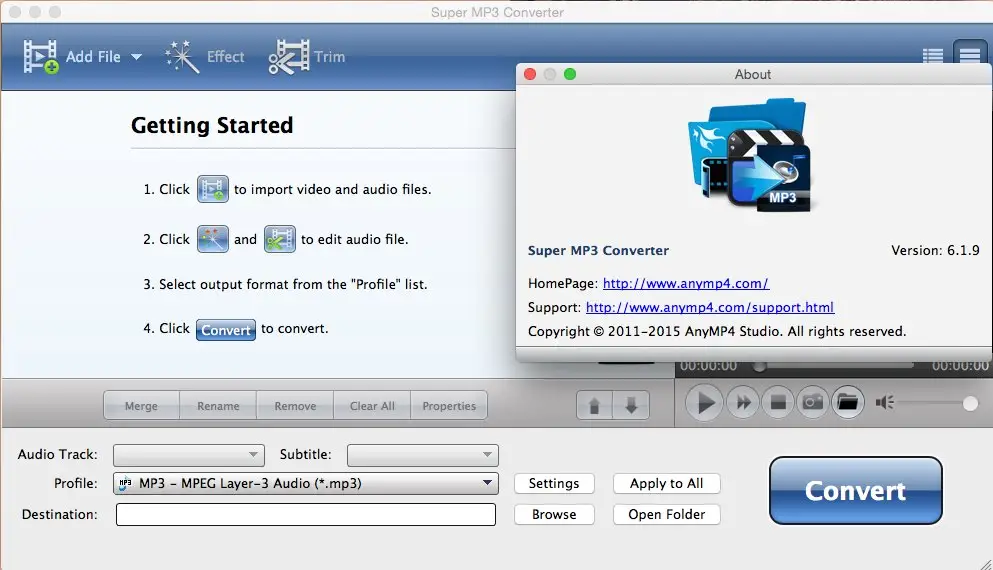Click the Merge button
The width and height of the screenshot is (993, 570).
(141, 406)
